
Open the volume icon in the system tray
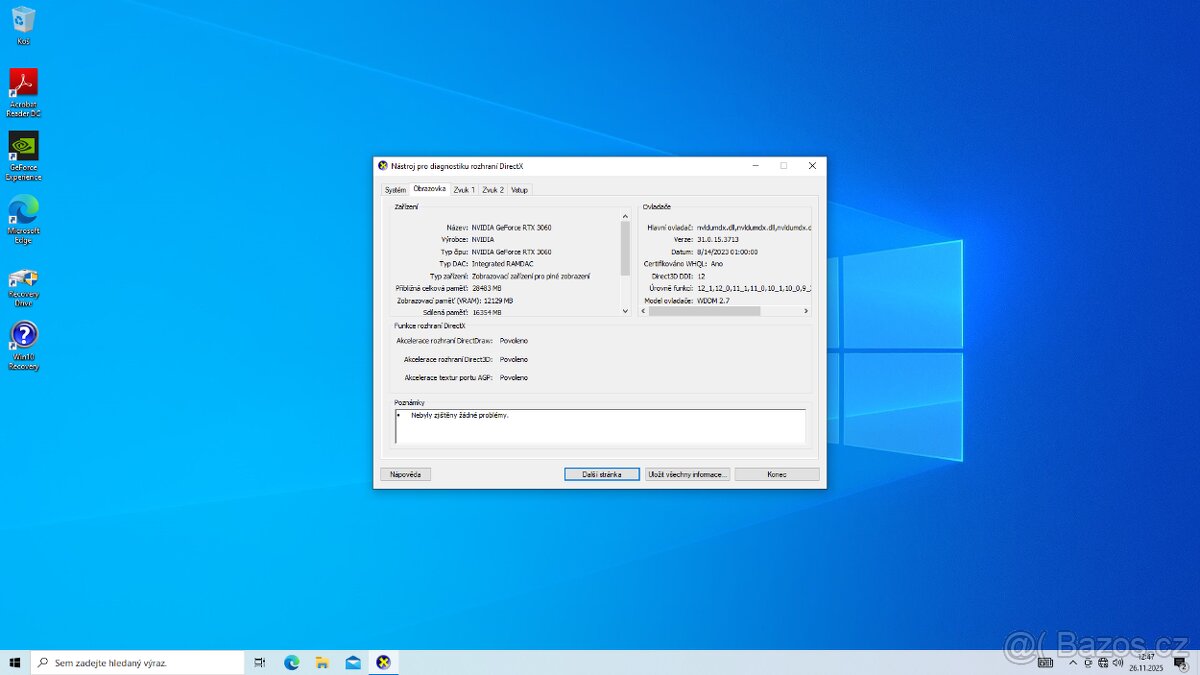point(1118,661)
